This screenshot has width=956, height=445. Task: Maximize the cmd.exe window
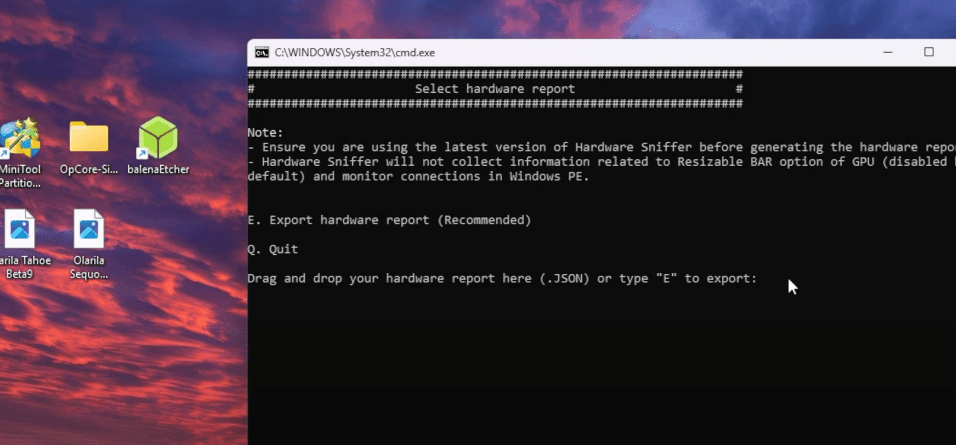pos(929,52)
